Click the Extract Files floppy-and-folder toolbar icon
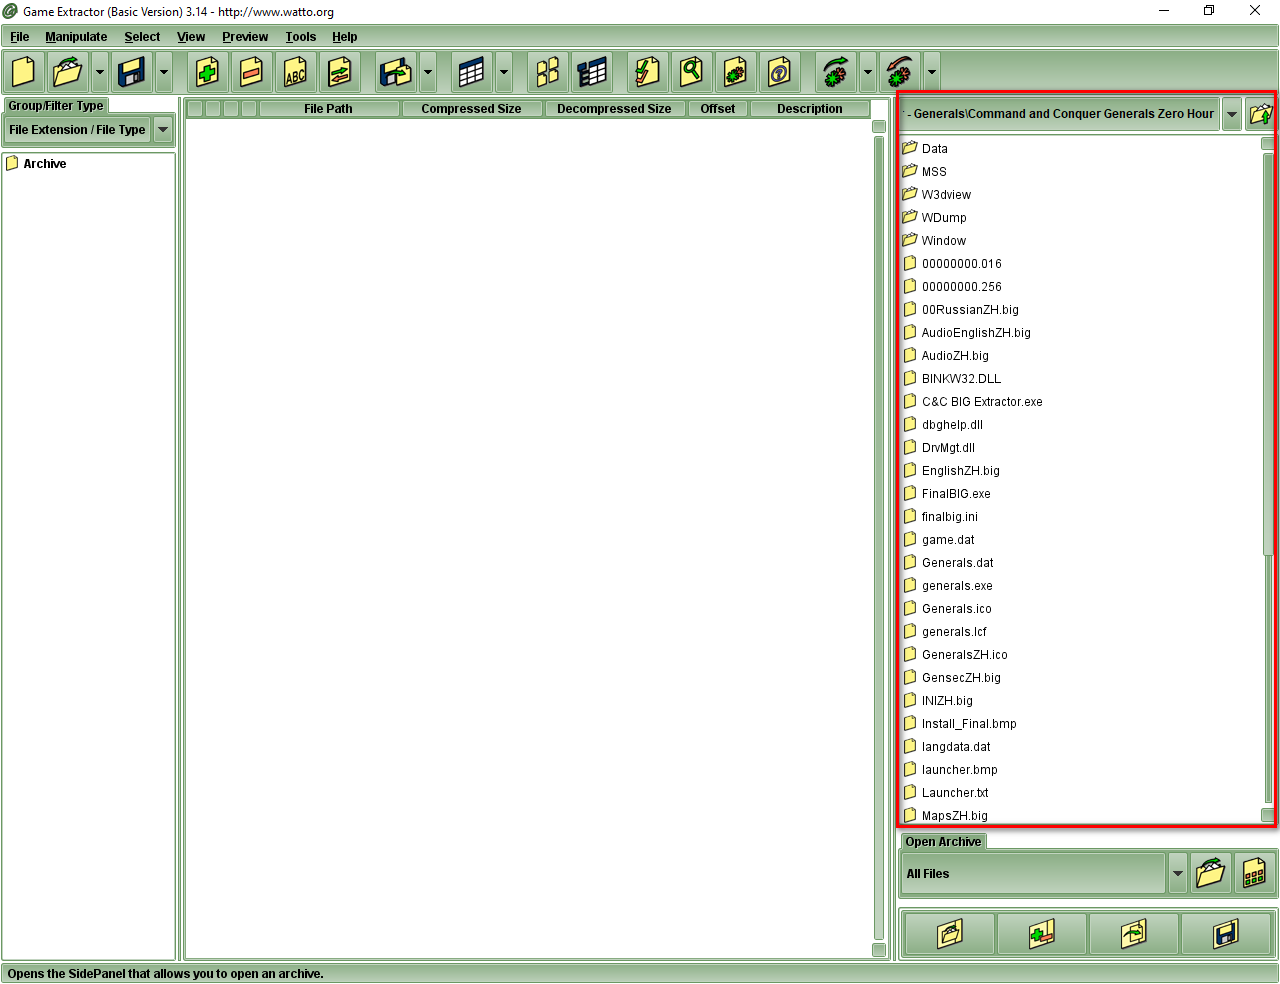Image resolution: width=1280 pixels, height=984 pixels. pyautogui.click(x=396, y=72)
